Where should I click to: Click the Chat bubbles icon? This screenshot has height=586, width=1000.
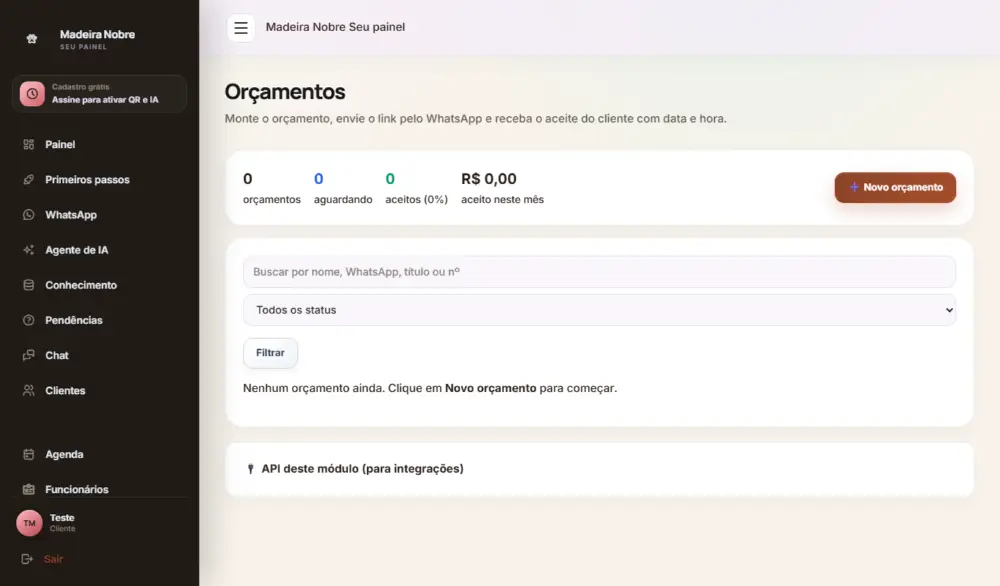29,355
